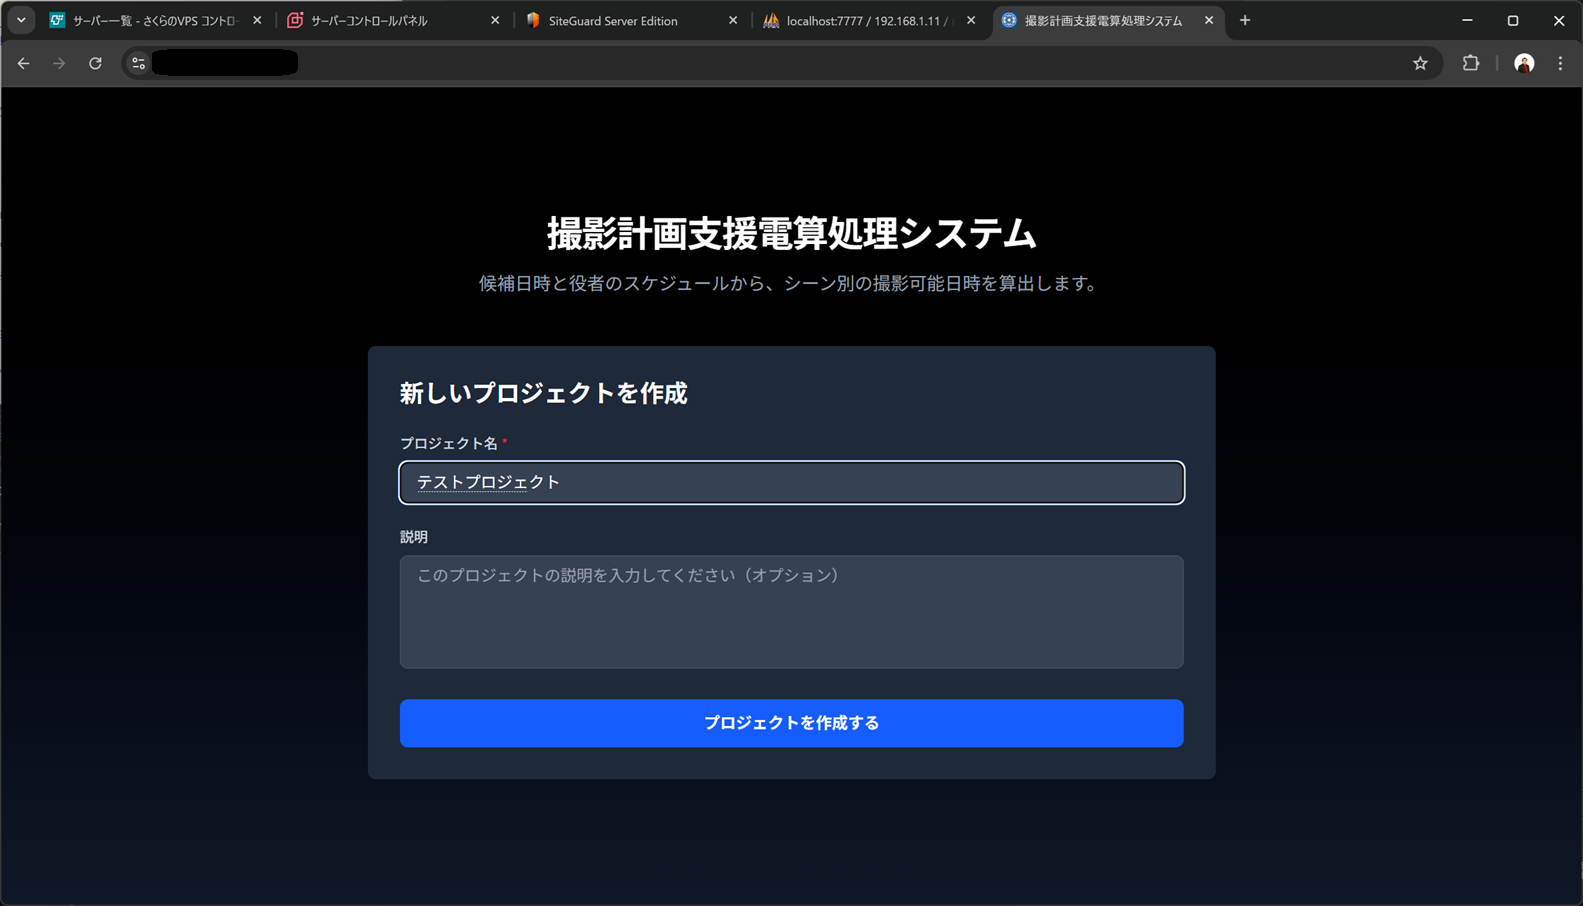
Task: Close the SiteGuard Server Edition tab
Action: click(733, 20)
